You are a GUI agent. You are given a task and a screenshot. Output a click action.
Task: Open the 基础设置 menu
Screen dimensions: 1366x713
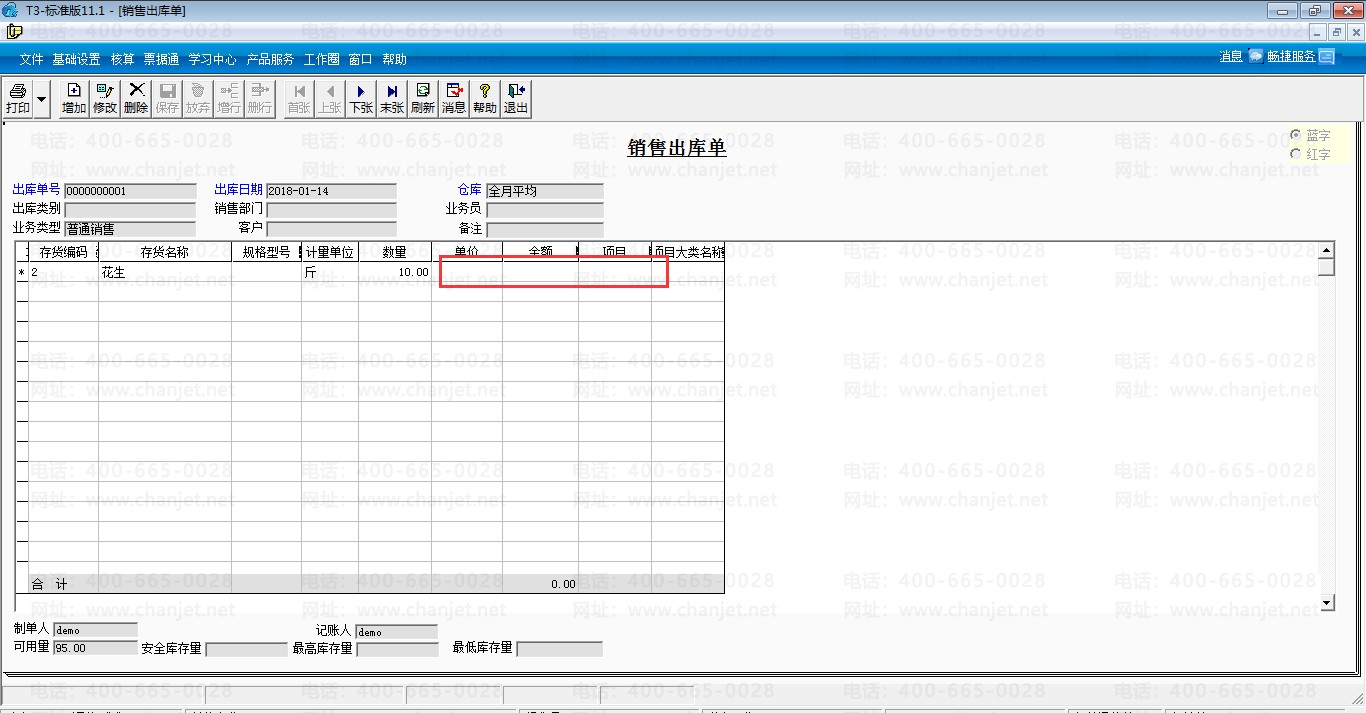(77, 59)
